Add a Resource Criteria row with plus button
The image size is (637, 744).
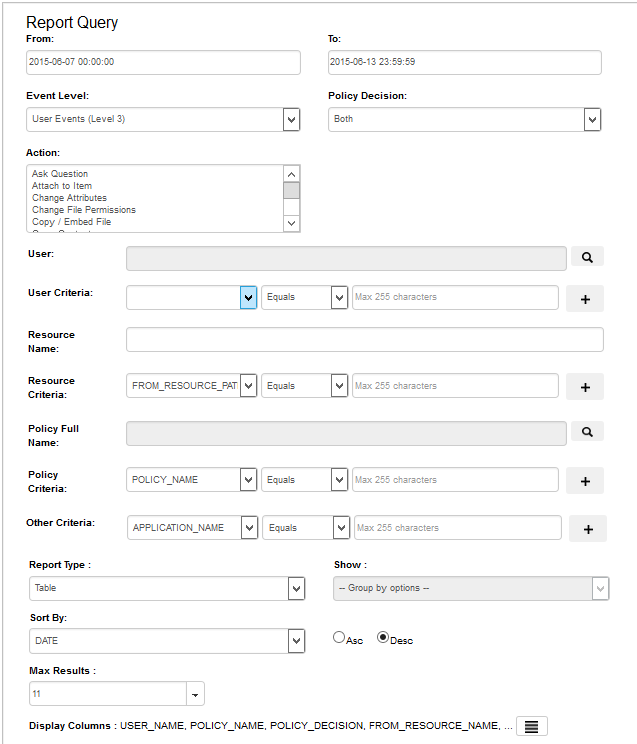[x=585, y=387]
